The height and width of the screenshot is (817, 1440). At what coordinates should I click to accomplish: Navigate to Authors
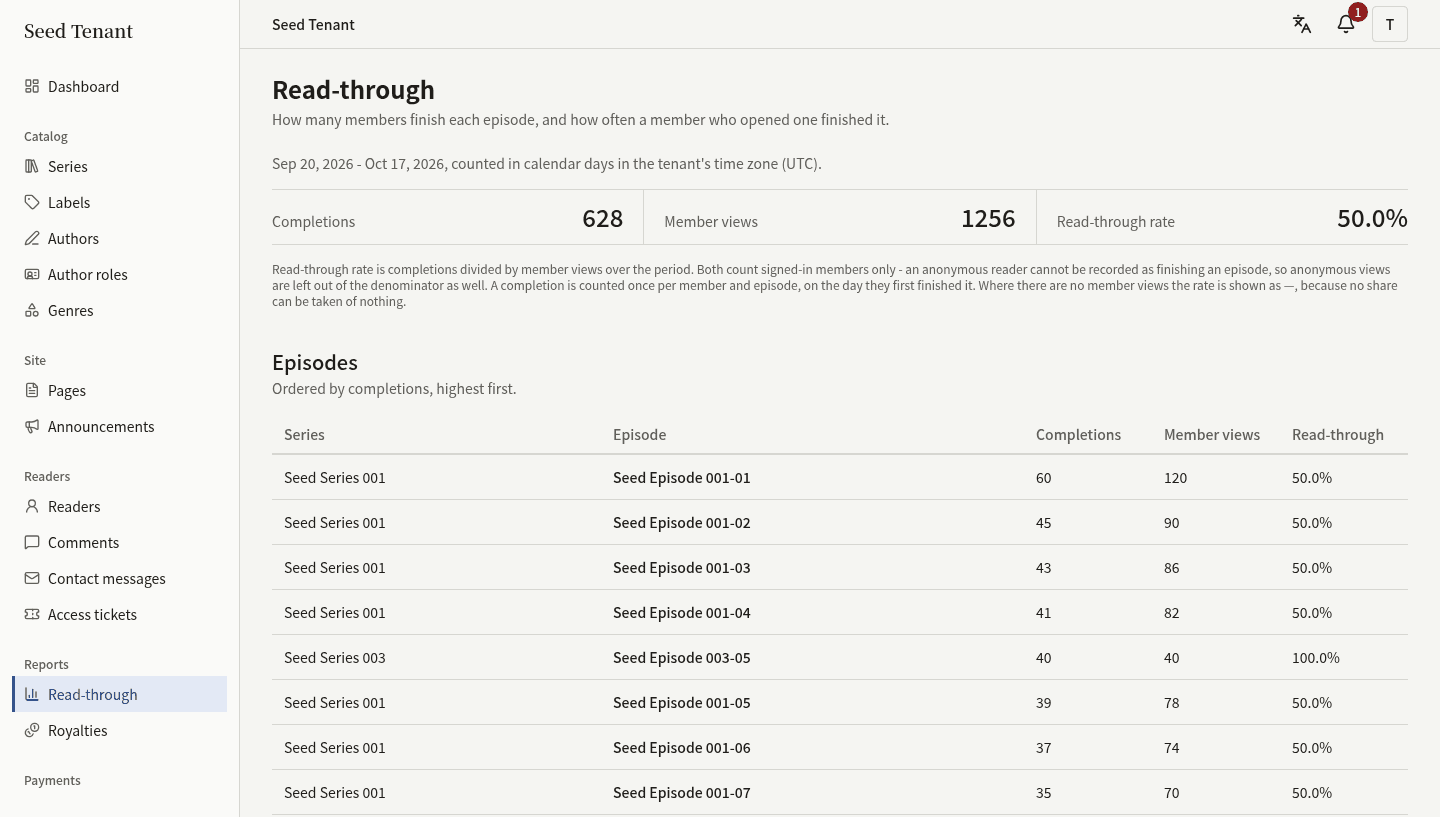coord(119,238)
